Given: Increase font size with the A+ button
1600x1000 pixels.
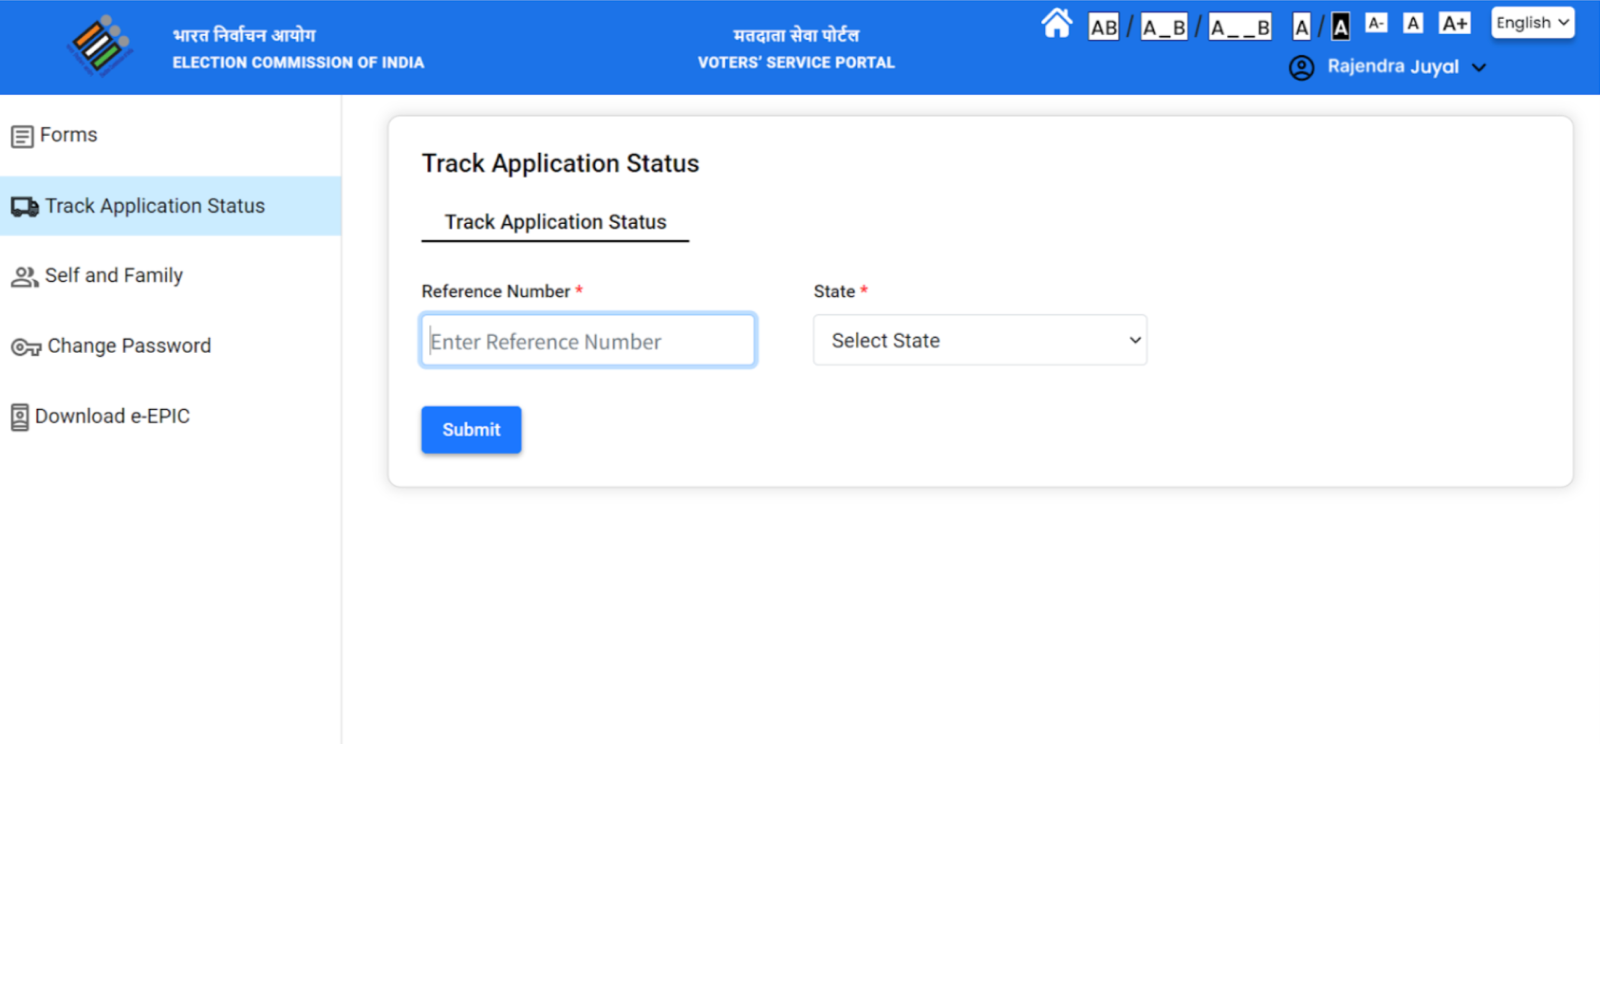Looking at the screenshot, I should 1454,22.
